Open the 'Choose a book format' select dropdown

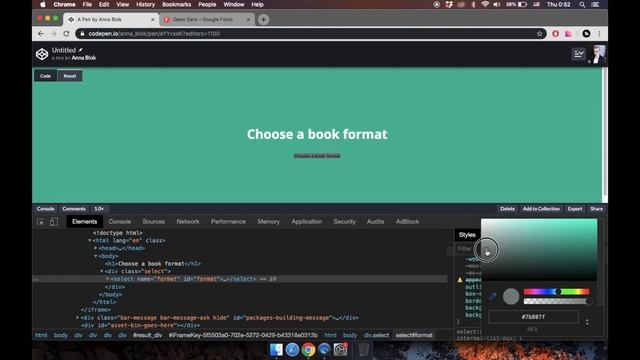click(317, 156)
